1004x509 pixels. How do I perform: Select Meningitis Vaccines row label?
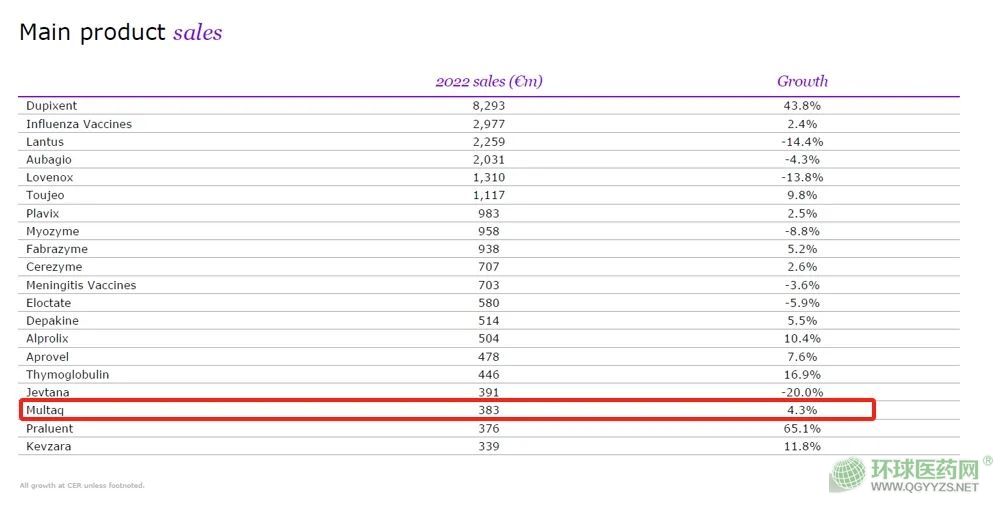pos(81,285)
